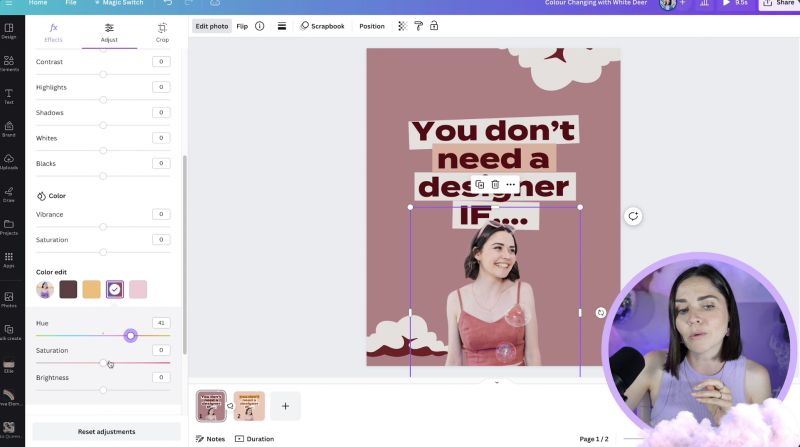
Task: Switch to the Adjust tab
Action: pyautogui.click(x=109, y=33)
